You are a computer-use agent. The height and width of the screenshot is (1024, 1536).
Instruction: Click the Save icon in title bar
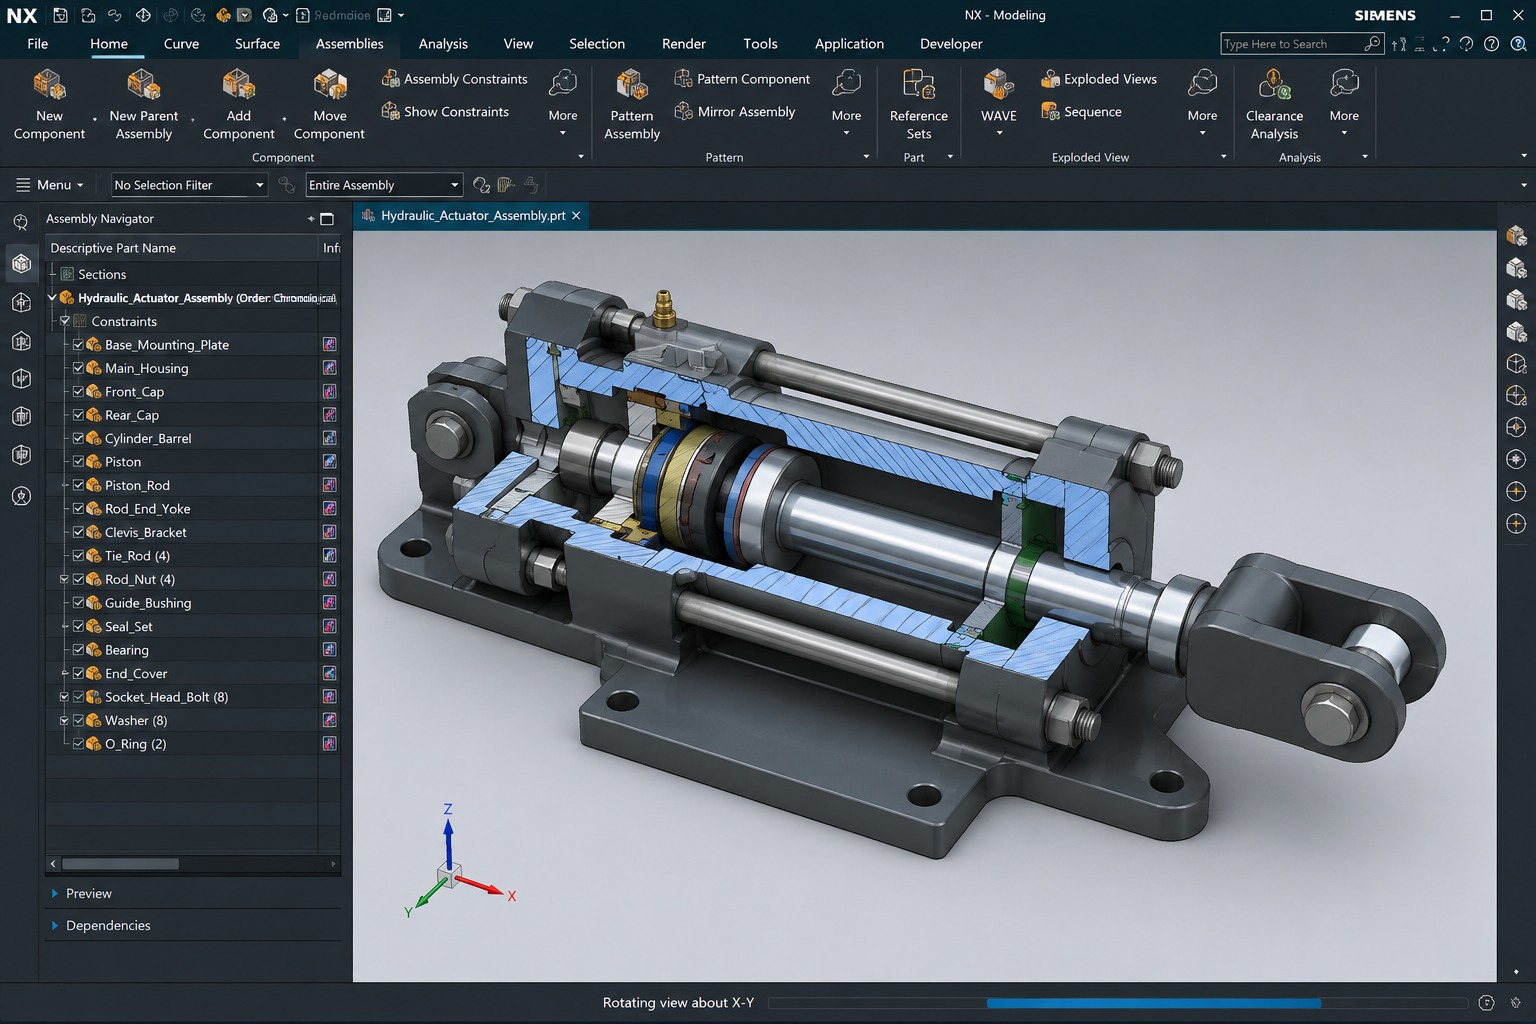tap(61, 15)
